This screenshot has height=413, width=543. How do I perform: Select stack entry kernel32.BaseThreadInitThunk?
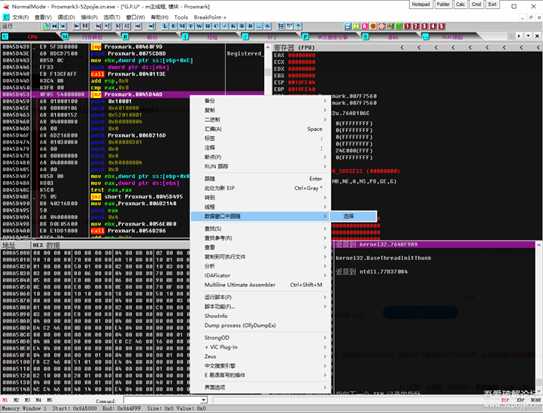pos(383,258)
